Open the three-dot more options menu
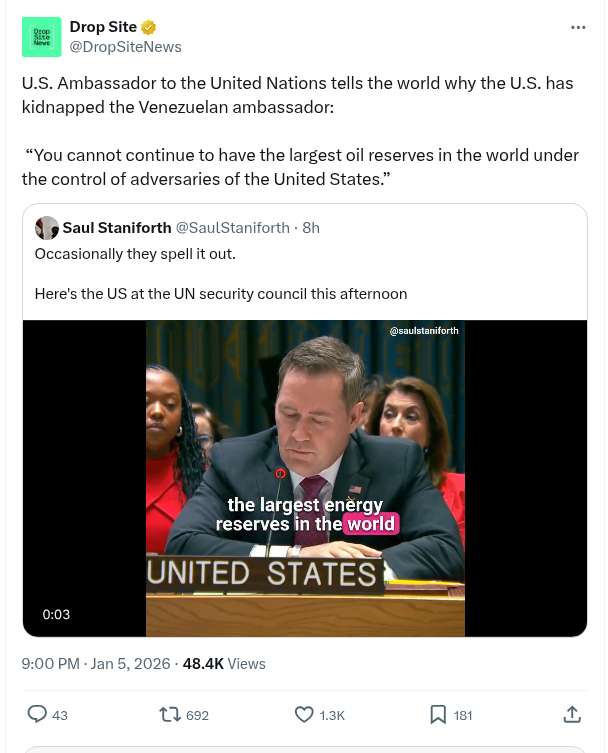This screenshot has height=753, width=608. click(578, 27)
